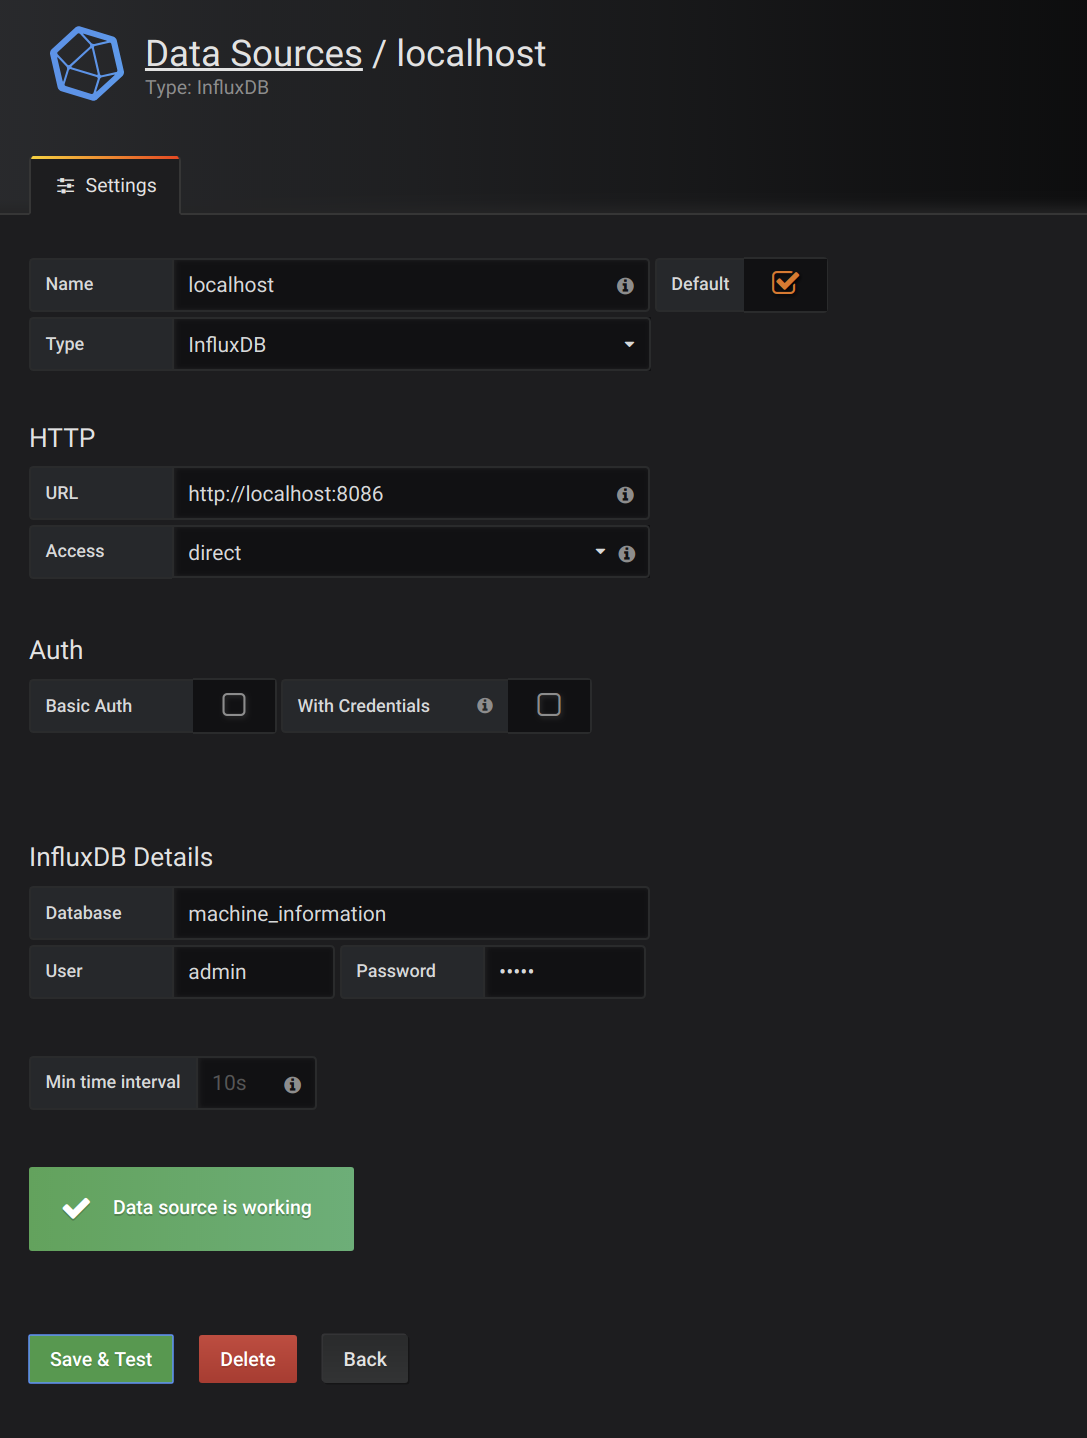Click the 'Type: InfluxDB' subtitle text
Image resolution: width=1087 pixels, height=1438 pixels.
[207, 88]
